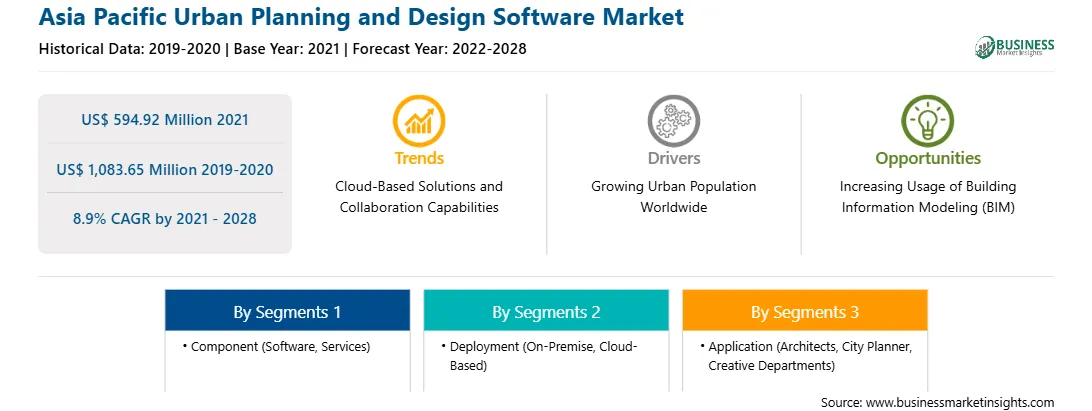Click the Drivers heading label
The height and width of the screenshot is (411, 1092).
tap(673, 158)
